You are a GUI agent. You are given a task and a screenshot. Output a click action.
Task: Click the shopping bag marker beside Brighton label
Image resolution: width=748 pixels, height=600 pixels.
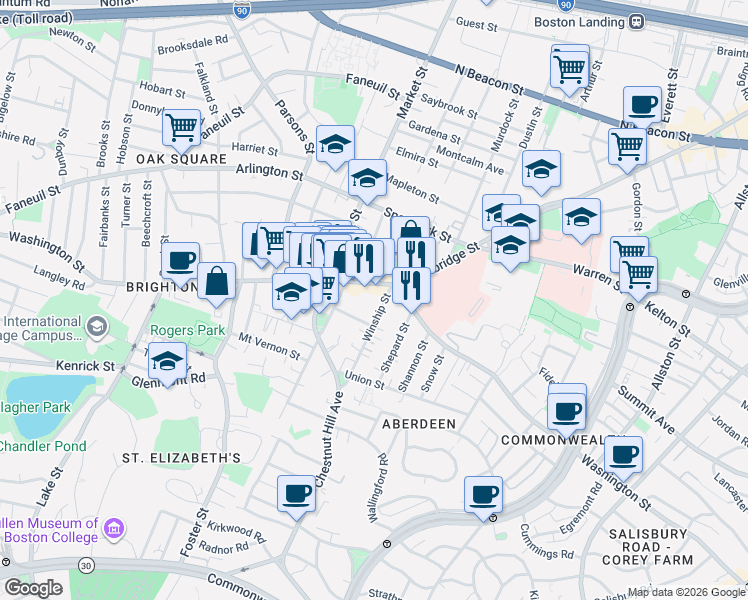pos(216,281)
